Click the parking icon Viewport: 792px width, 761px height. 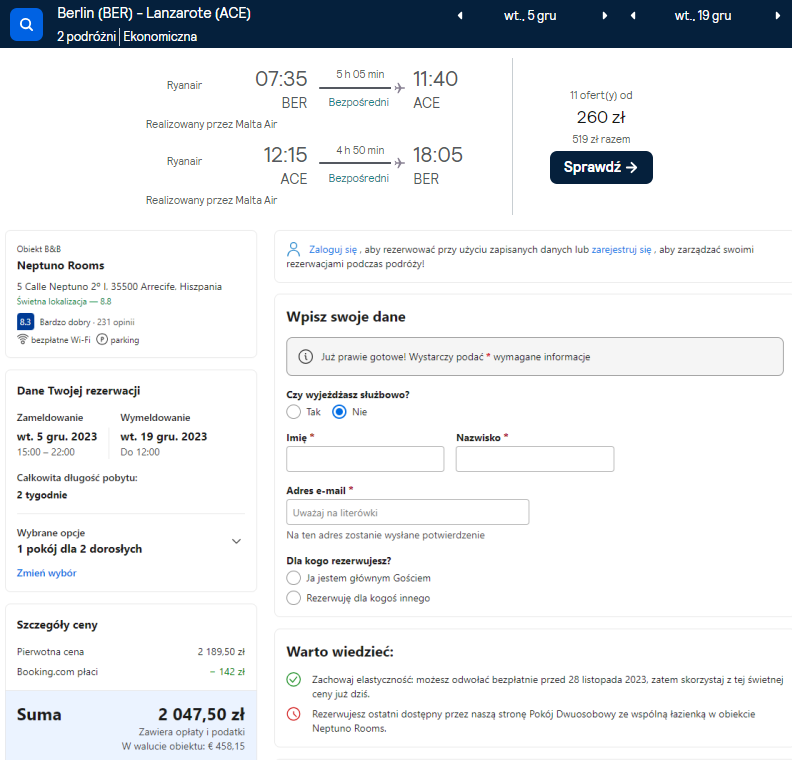[x=102, y=340]
